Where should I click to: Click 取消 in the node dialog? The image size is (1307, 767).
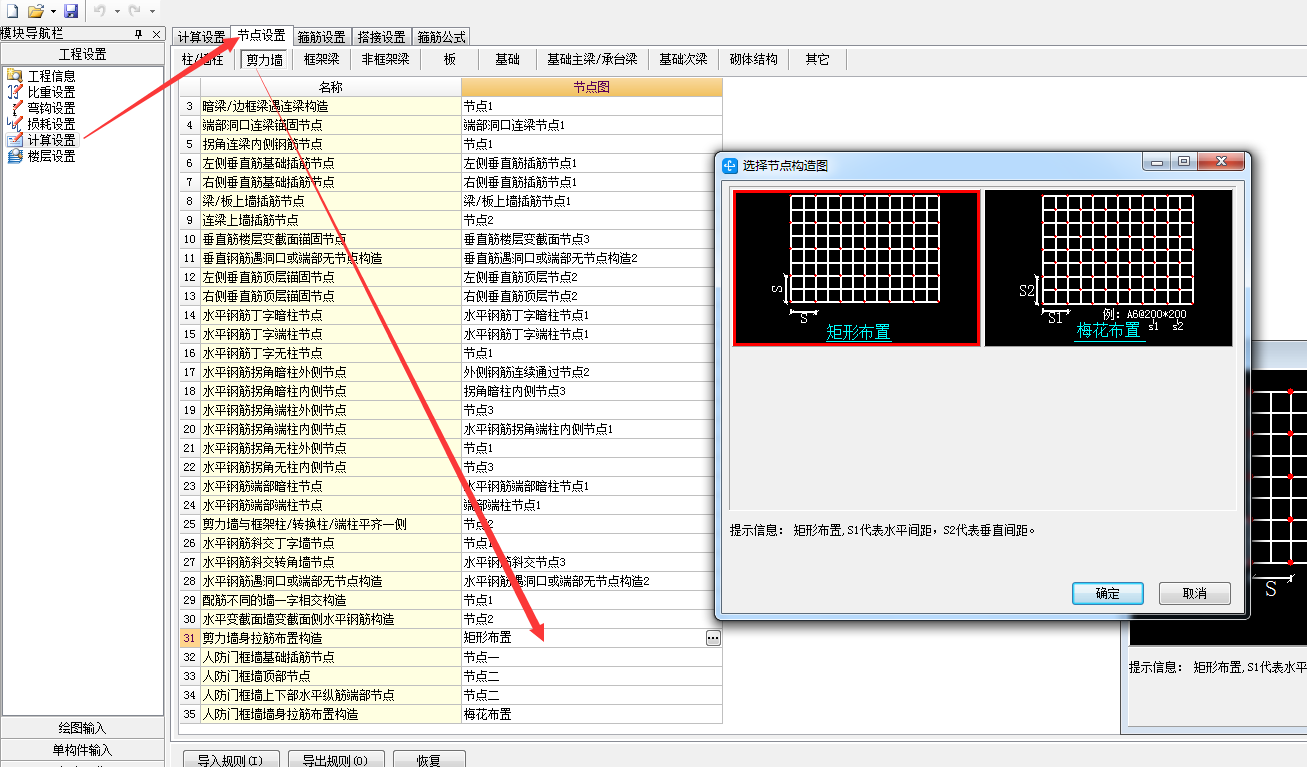tap(1194, 593)
